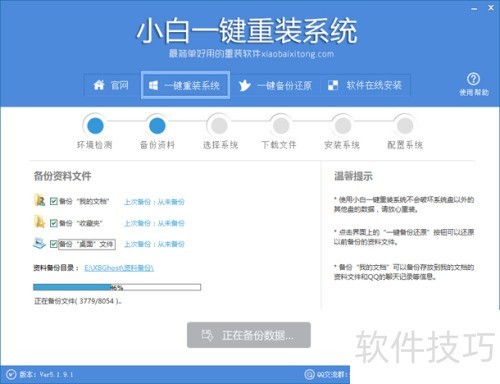Open 使用帮助 question mark icon

coord(473,79)
